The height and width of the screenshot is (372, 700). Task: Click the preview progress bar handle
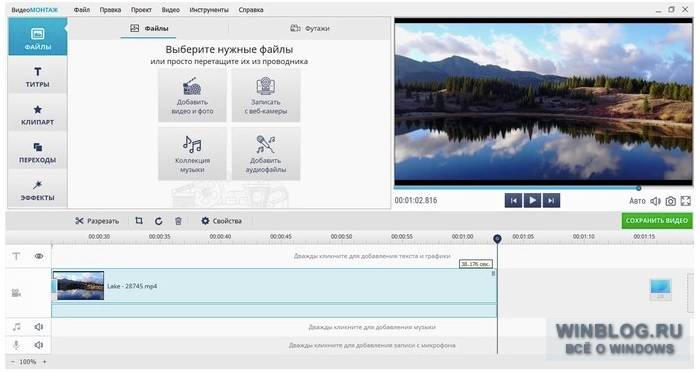[x=638, y=188]
